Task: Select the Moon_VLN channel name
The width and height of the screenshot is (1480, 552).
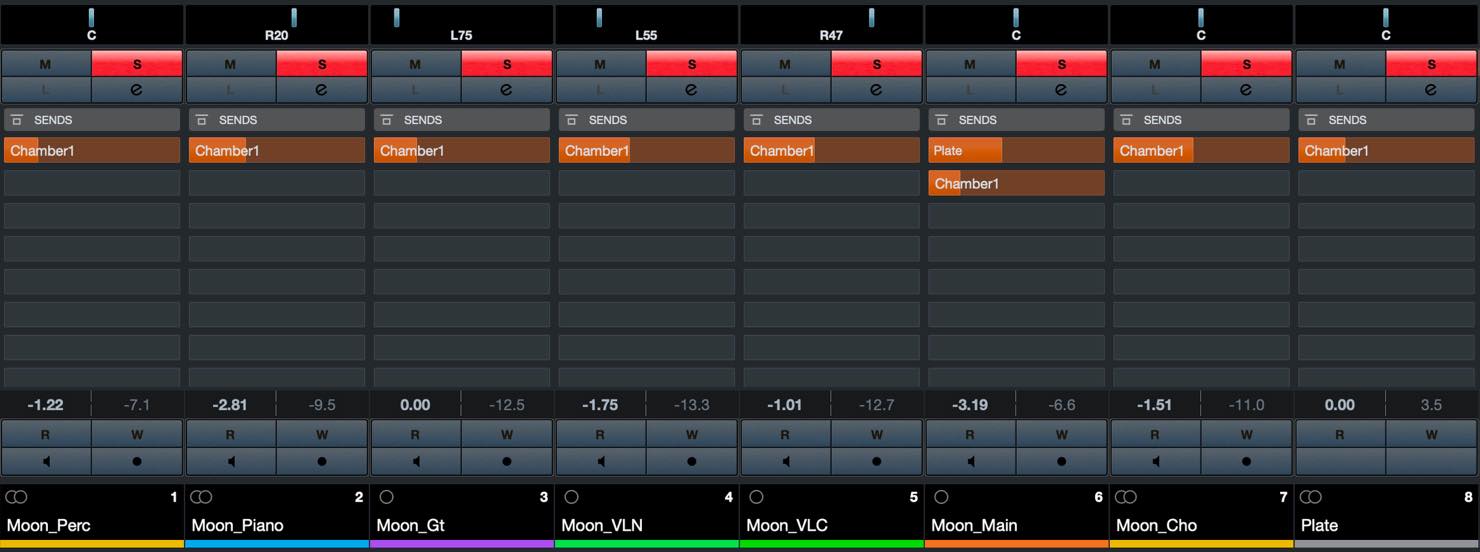Action: [x=602, y=525]
